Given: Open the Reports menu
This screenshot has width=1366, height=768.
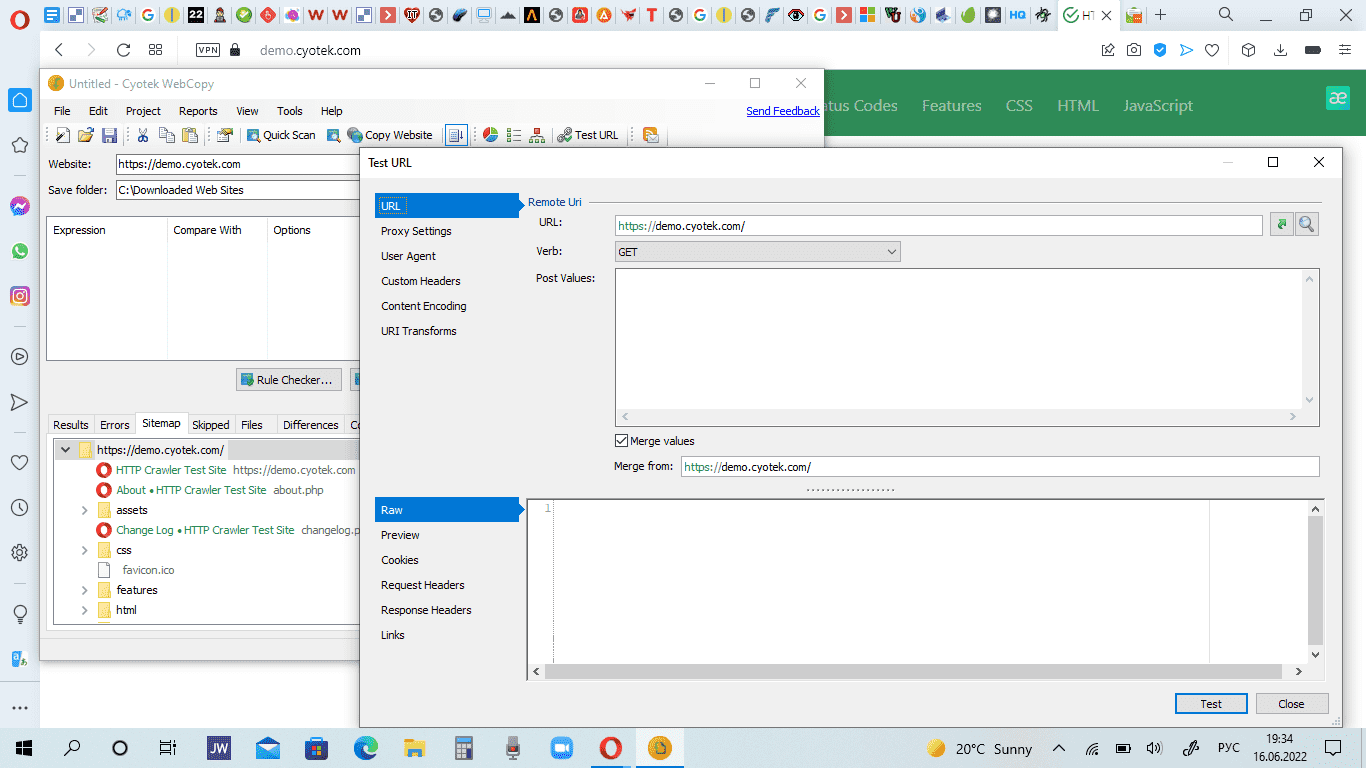Looking at the screenshot, I should point(198,111).
